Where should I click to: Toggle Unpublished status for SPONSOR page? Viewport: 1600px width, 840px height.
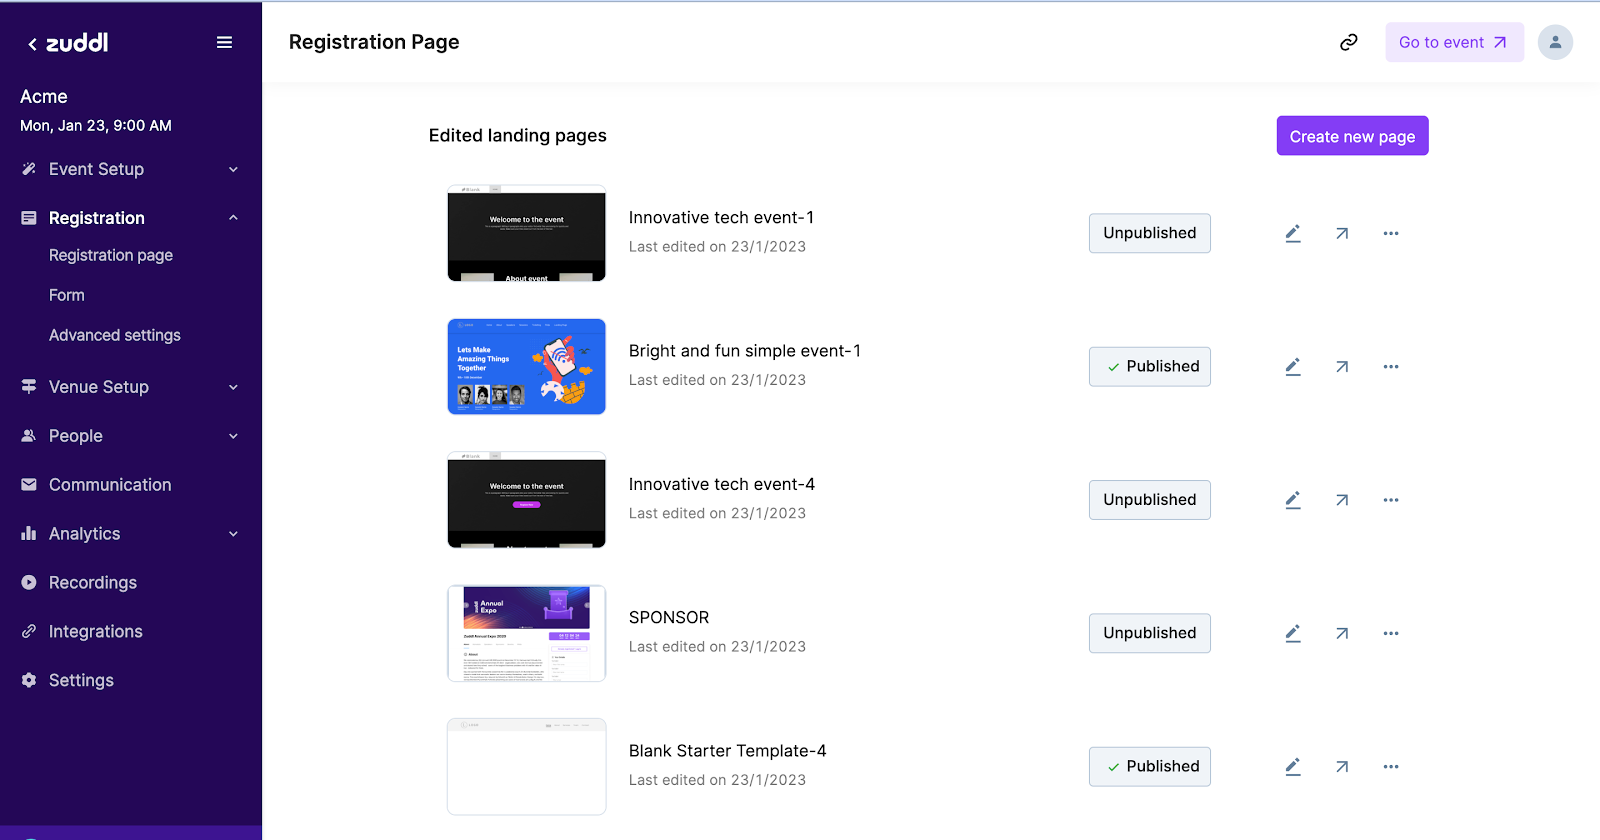(1150, 633)
